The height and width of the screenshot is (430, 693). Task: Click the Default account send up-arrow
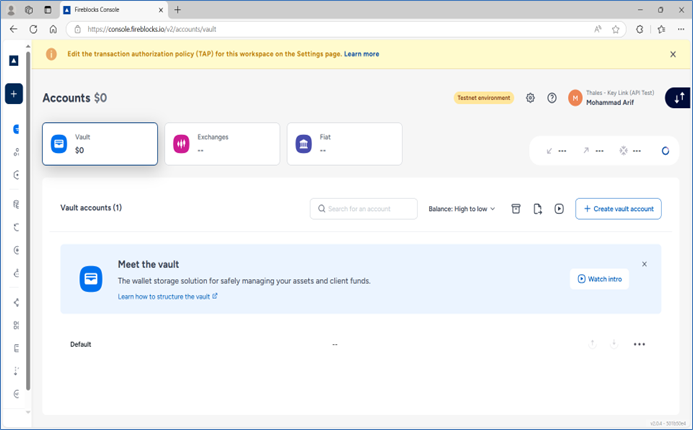click(592, 344)
